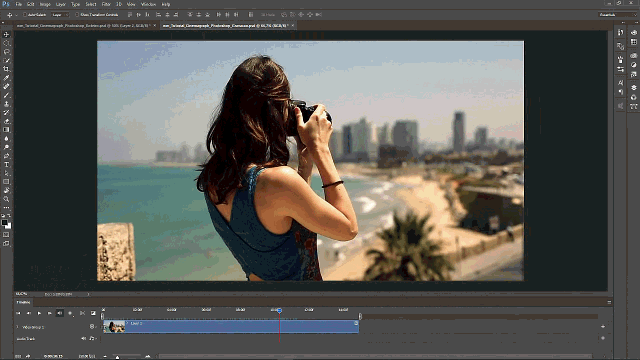The image size is (640, 360).
Task: Click the transition icon in timeline controls
Action: (x=93, y=313)
